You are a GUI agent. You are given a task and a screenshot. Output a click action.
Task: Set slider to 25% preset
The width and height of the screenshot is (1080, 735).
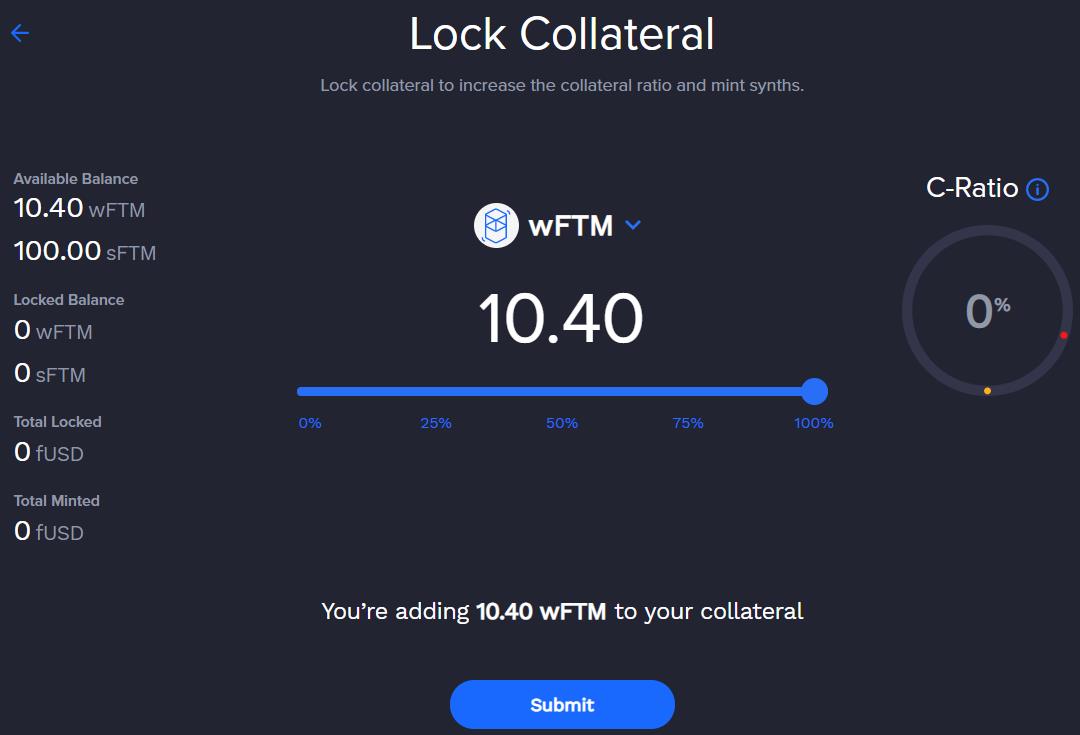click(x=436, y=423)
